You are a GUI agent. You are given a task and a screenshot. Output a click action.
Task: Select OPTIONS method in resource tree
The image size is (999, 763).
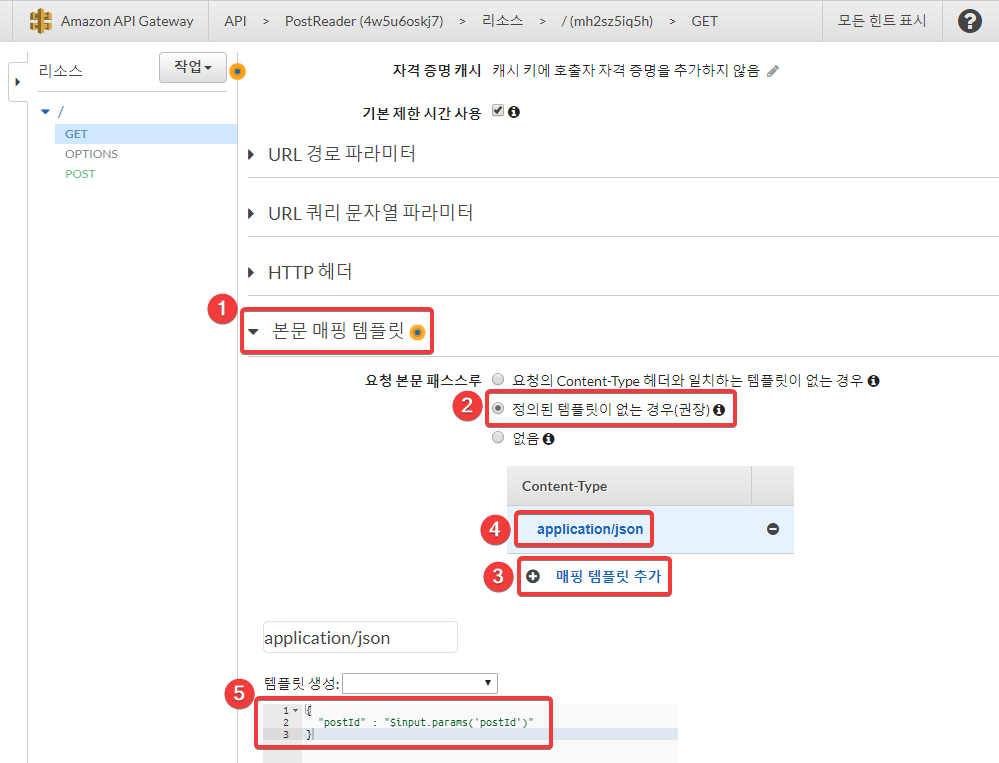pyautogui.click(x=91, y=154)
